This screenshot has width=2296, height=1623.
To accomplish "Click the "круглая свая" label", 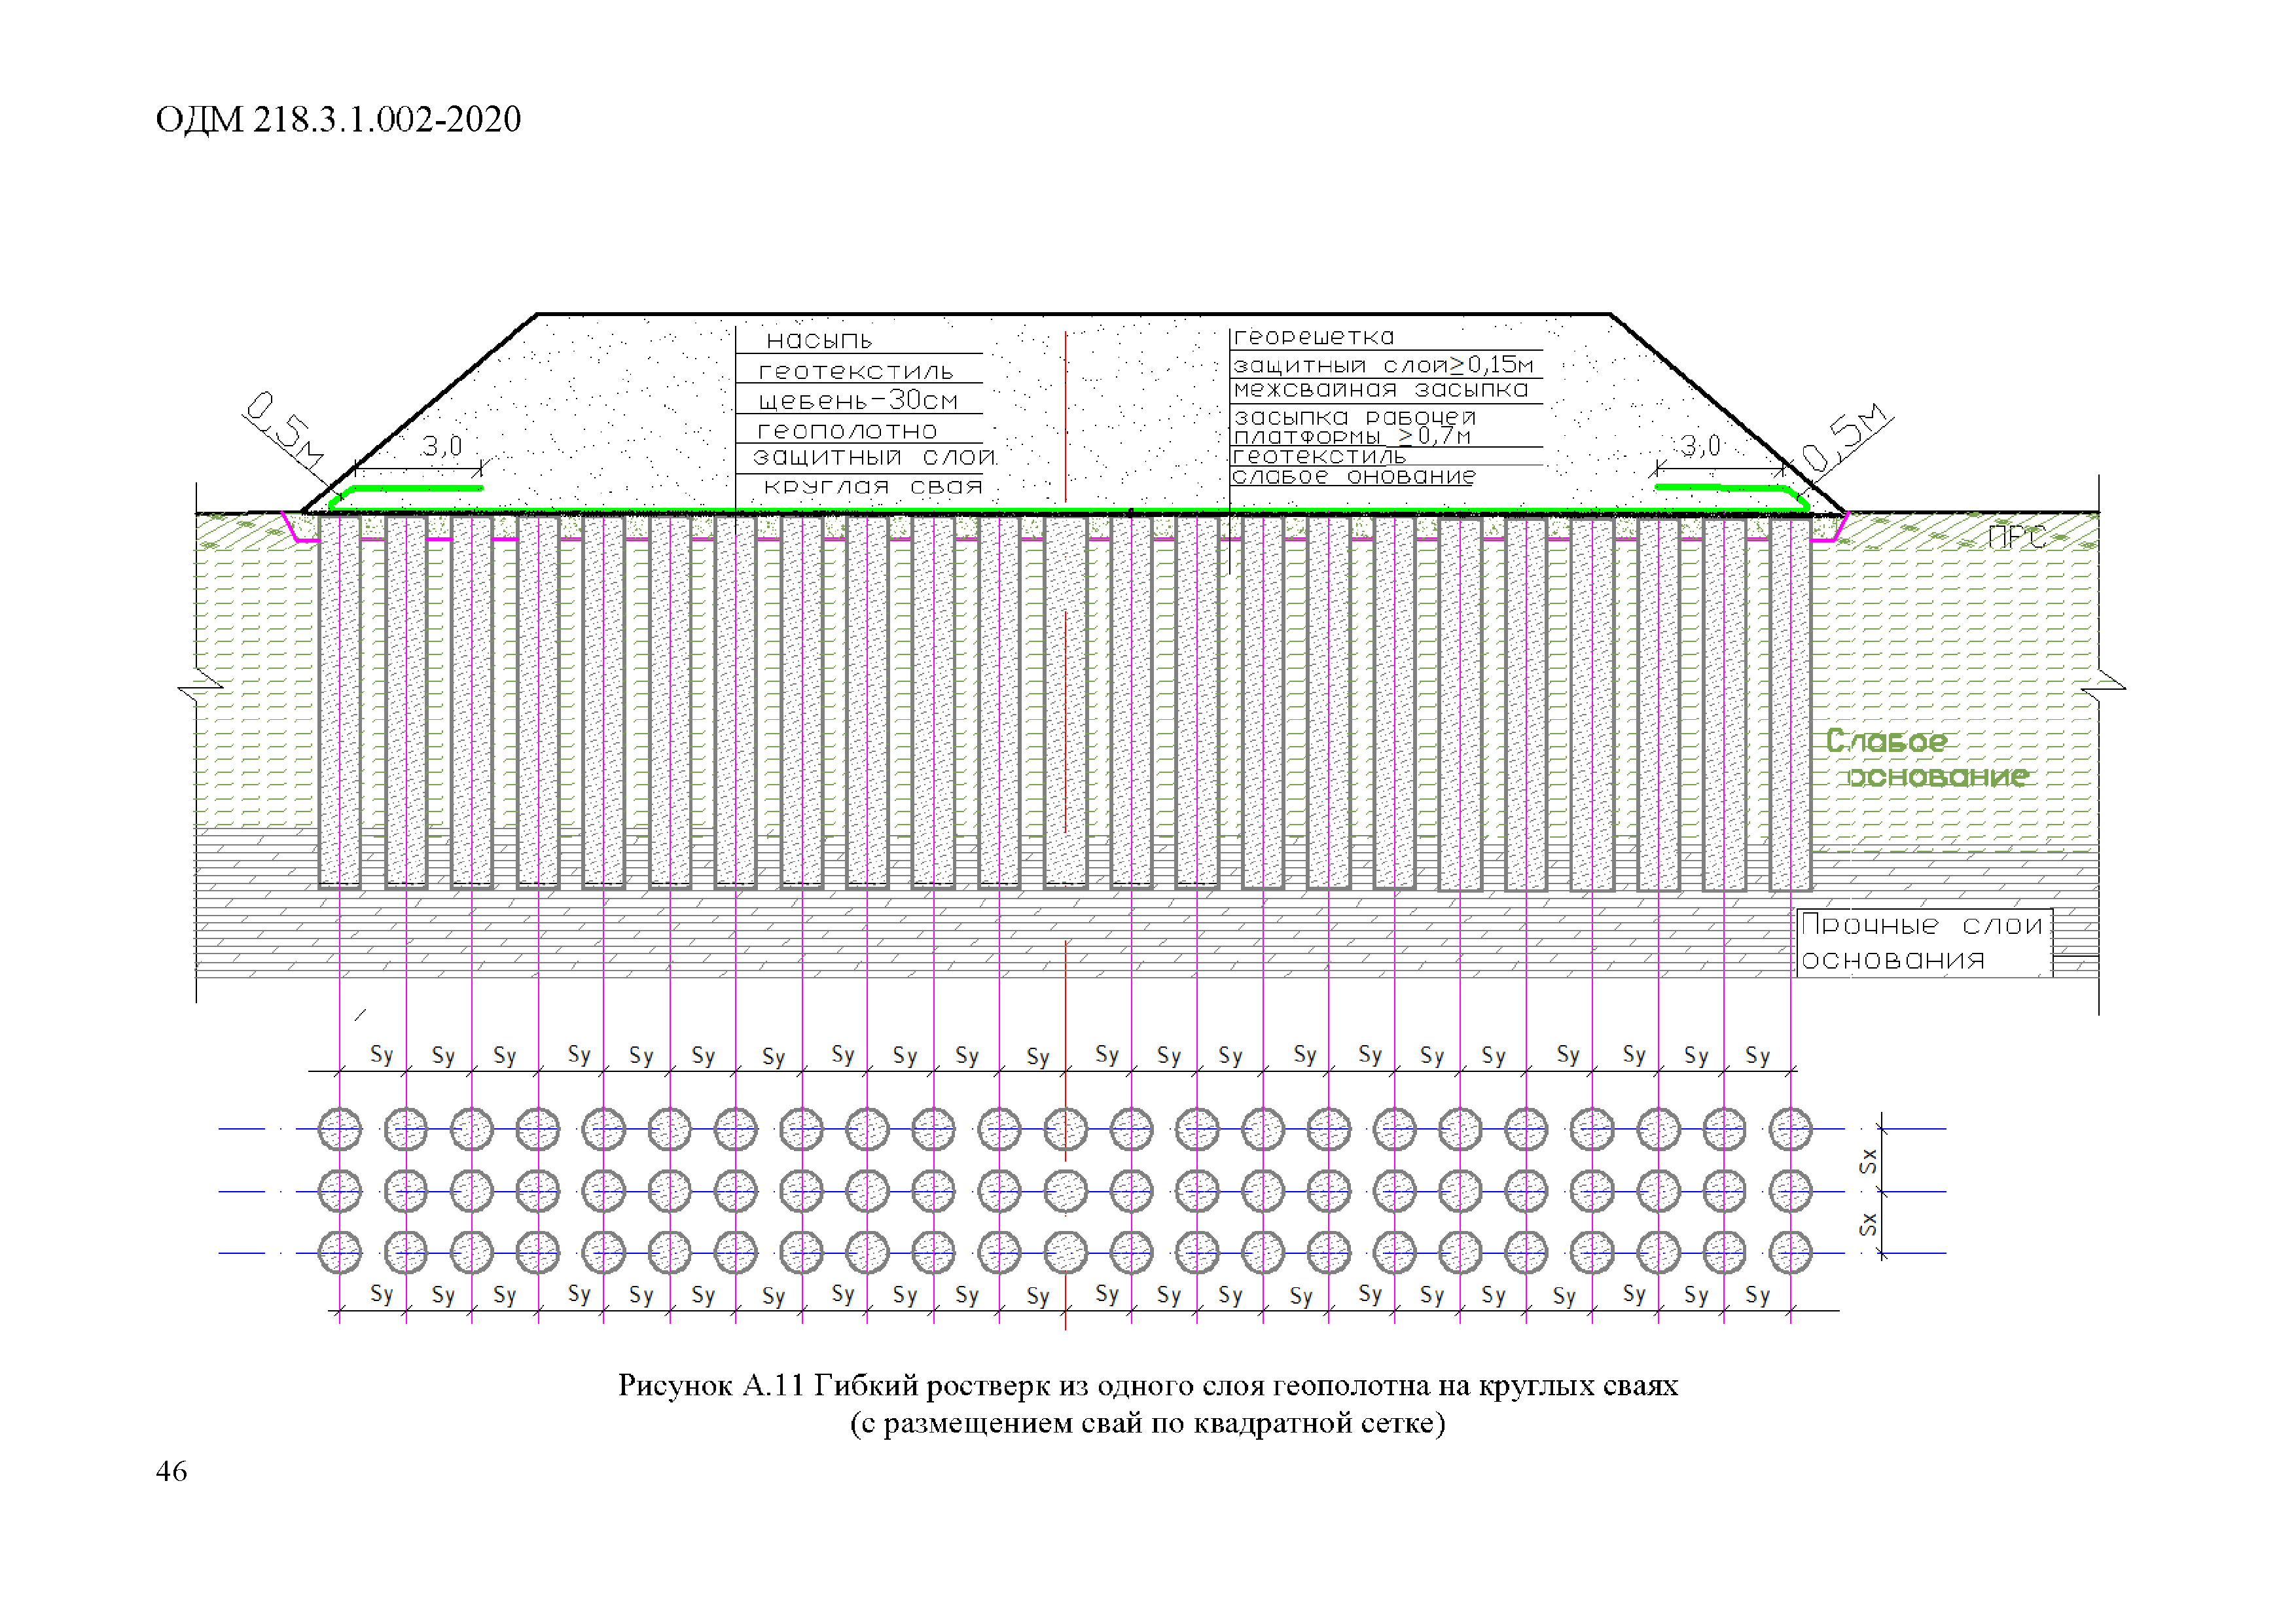I will (x=873, y=487).
